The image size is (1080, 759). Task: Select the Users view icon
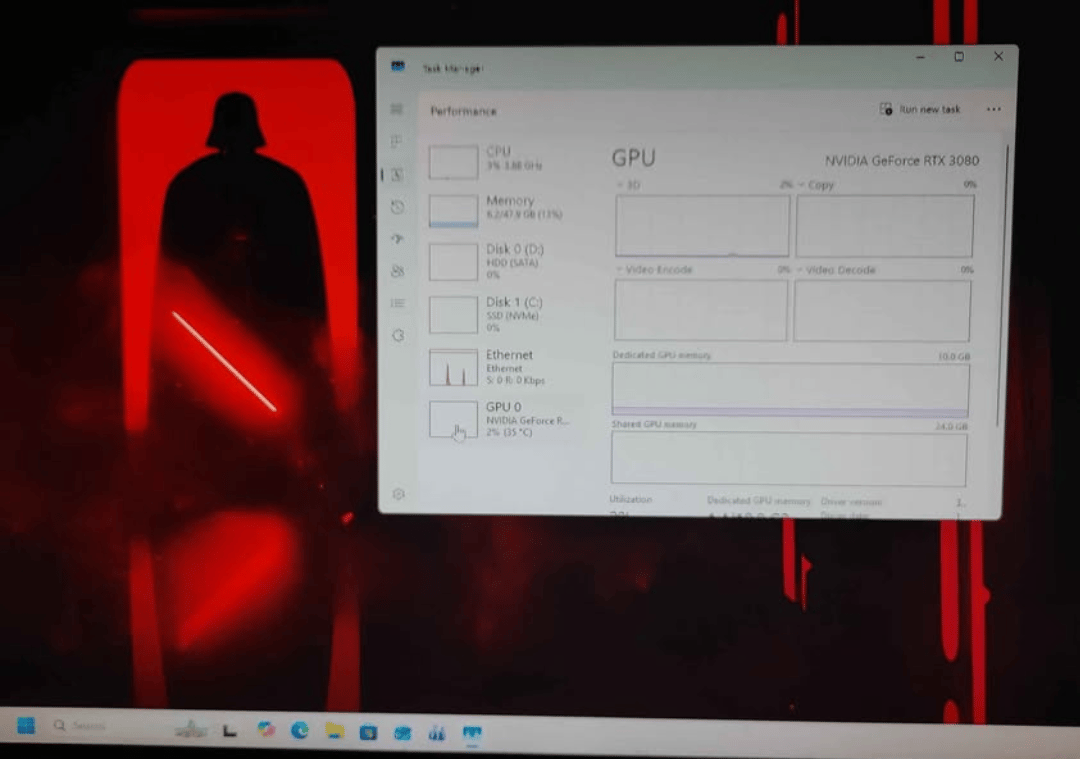pyautogui.click(x=398, y=271)
